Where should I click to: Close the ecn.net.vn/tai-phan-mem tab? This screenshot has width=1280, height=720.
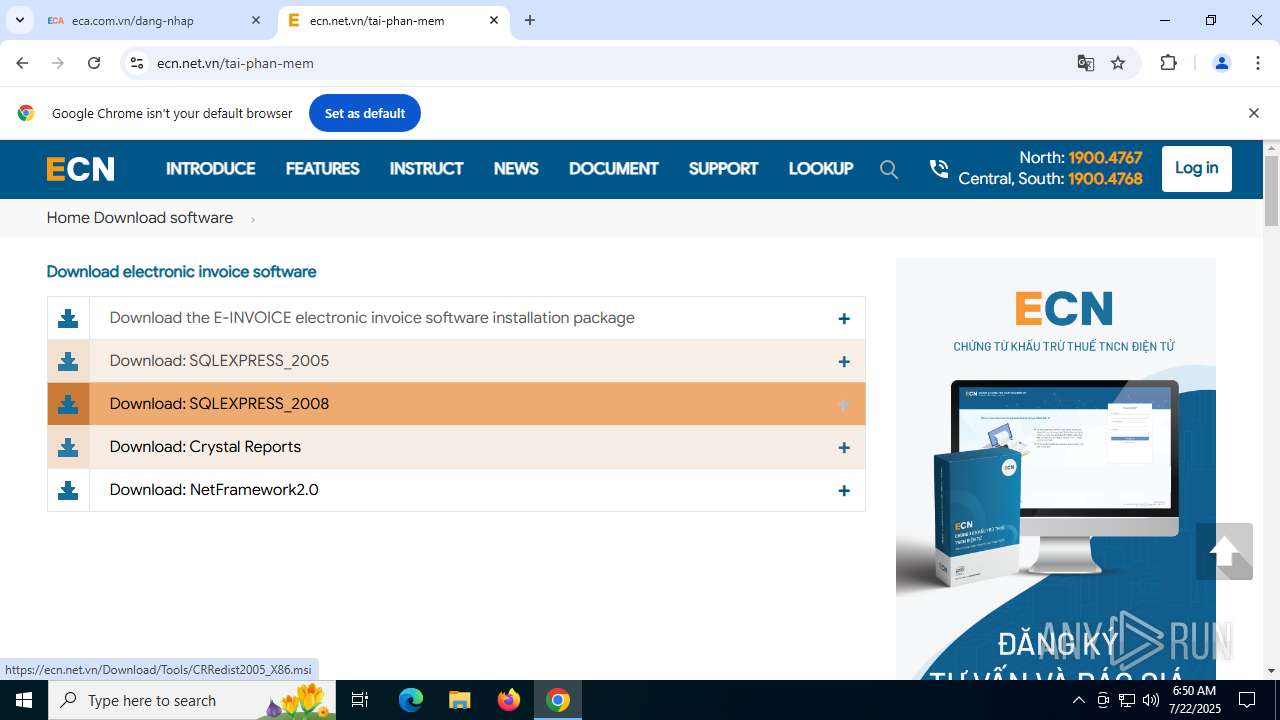(494, 20)
